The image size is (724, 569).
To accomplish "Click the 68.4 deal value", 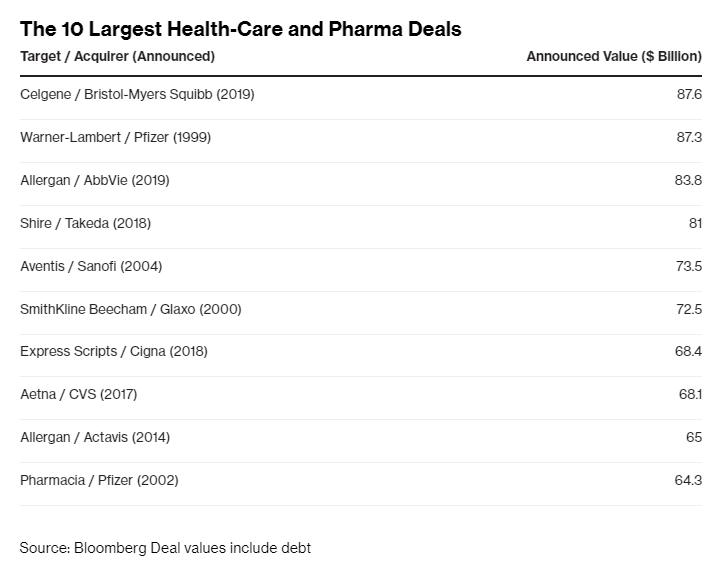I will tap(689, 352).
